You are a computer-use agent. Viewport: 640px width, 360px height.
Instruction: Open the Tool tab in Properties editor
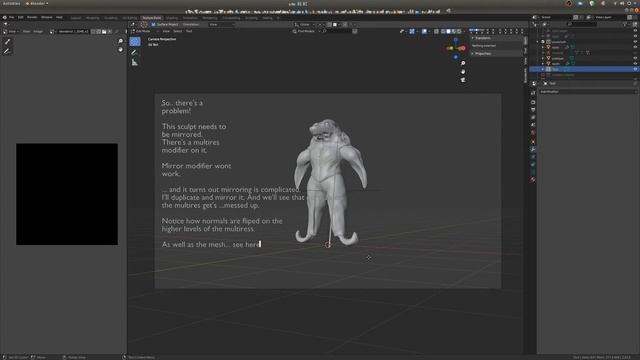(x=533, y=93)
